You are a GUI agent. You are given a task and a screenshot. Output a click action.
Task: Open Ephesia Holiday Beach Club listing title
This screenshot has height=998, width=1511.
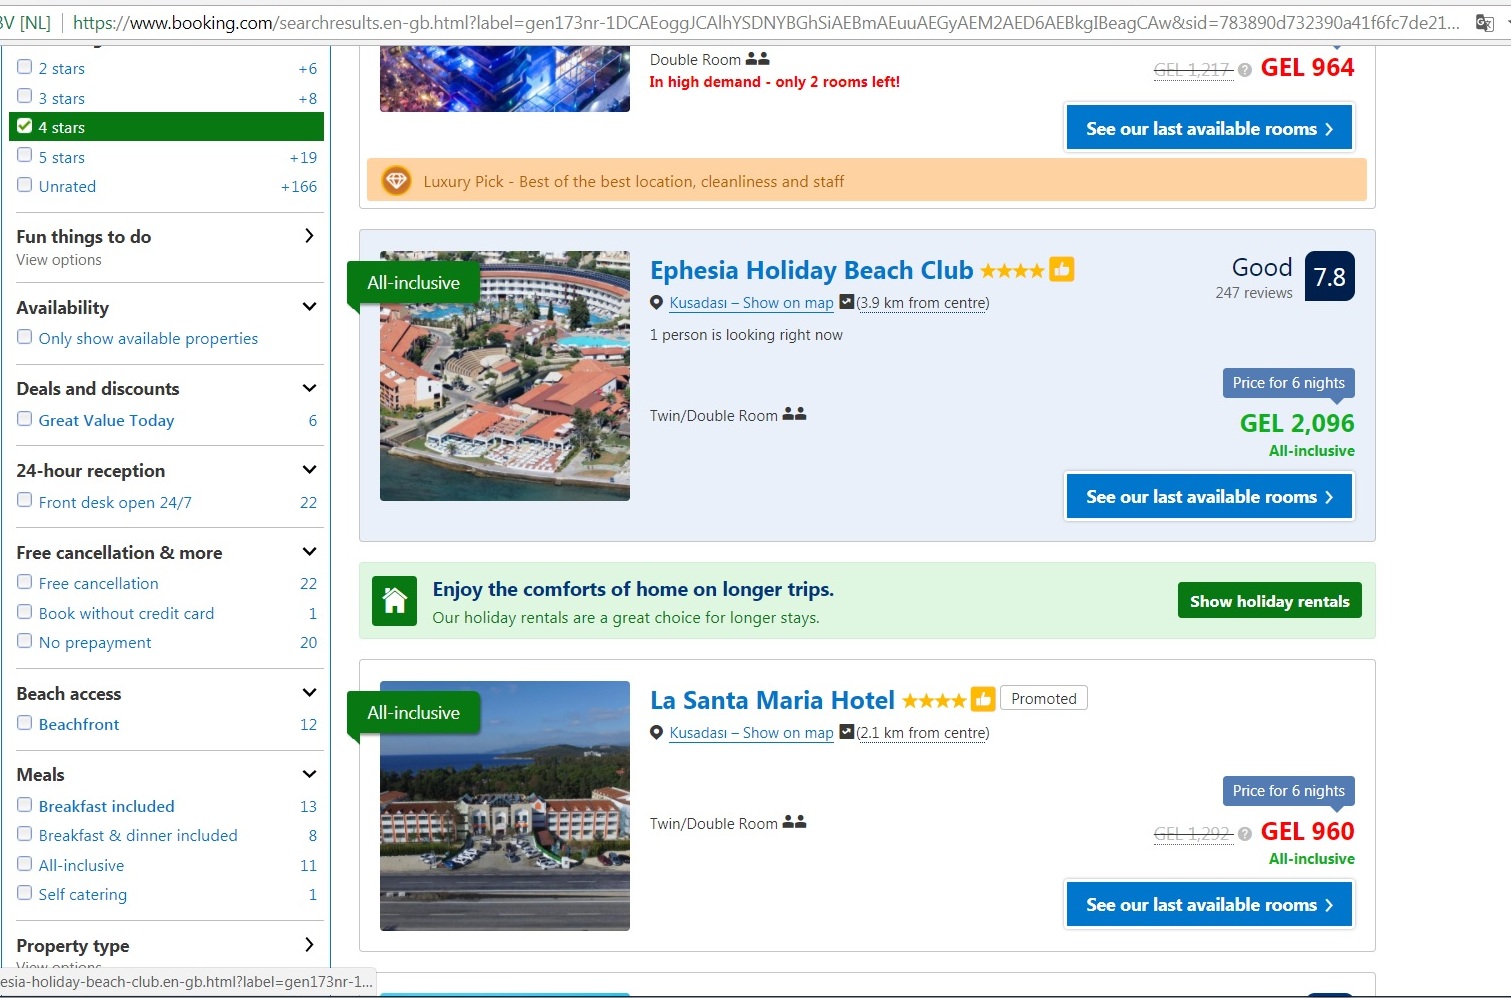point(811,270)
